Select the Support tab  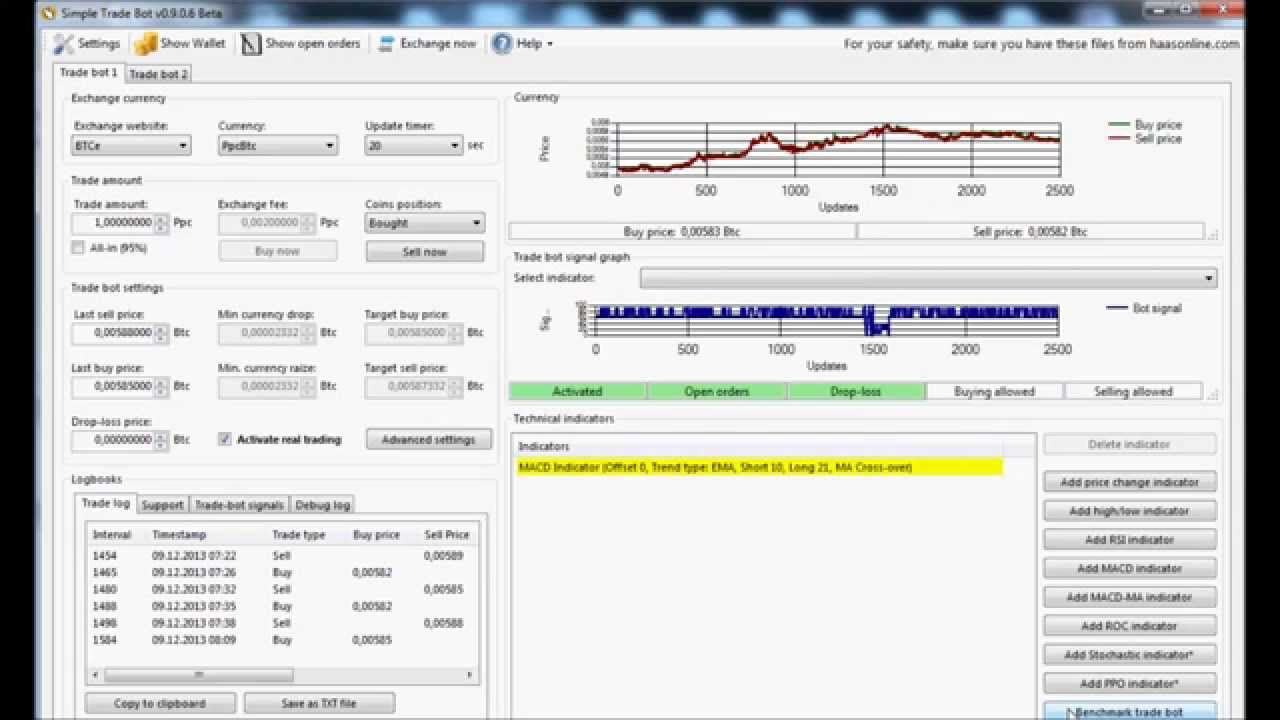pyautogui.click(x=162, y=505)
